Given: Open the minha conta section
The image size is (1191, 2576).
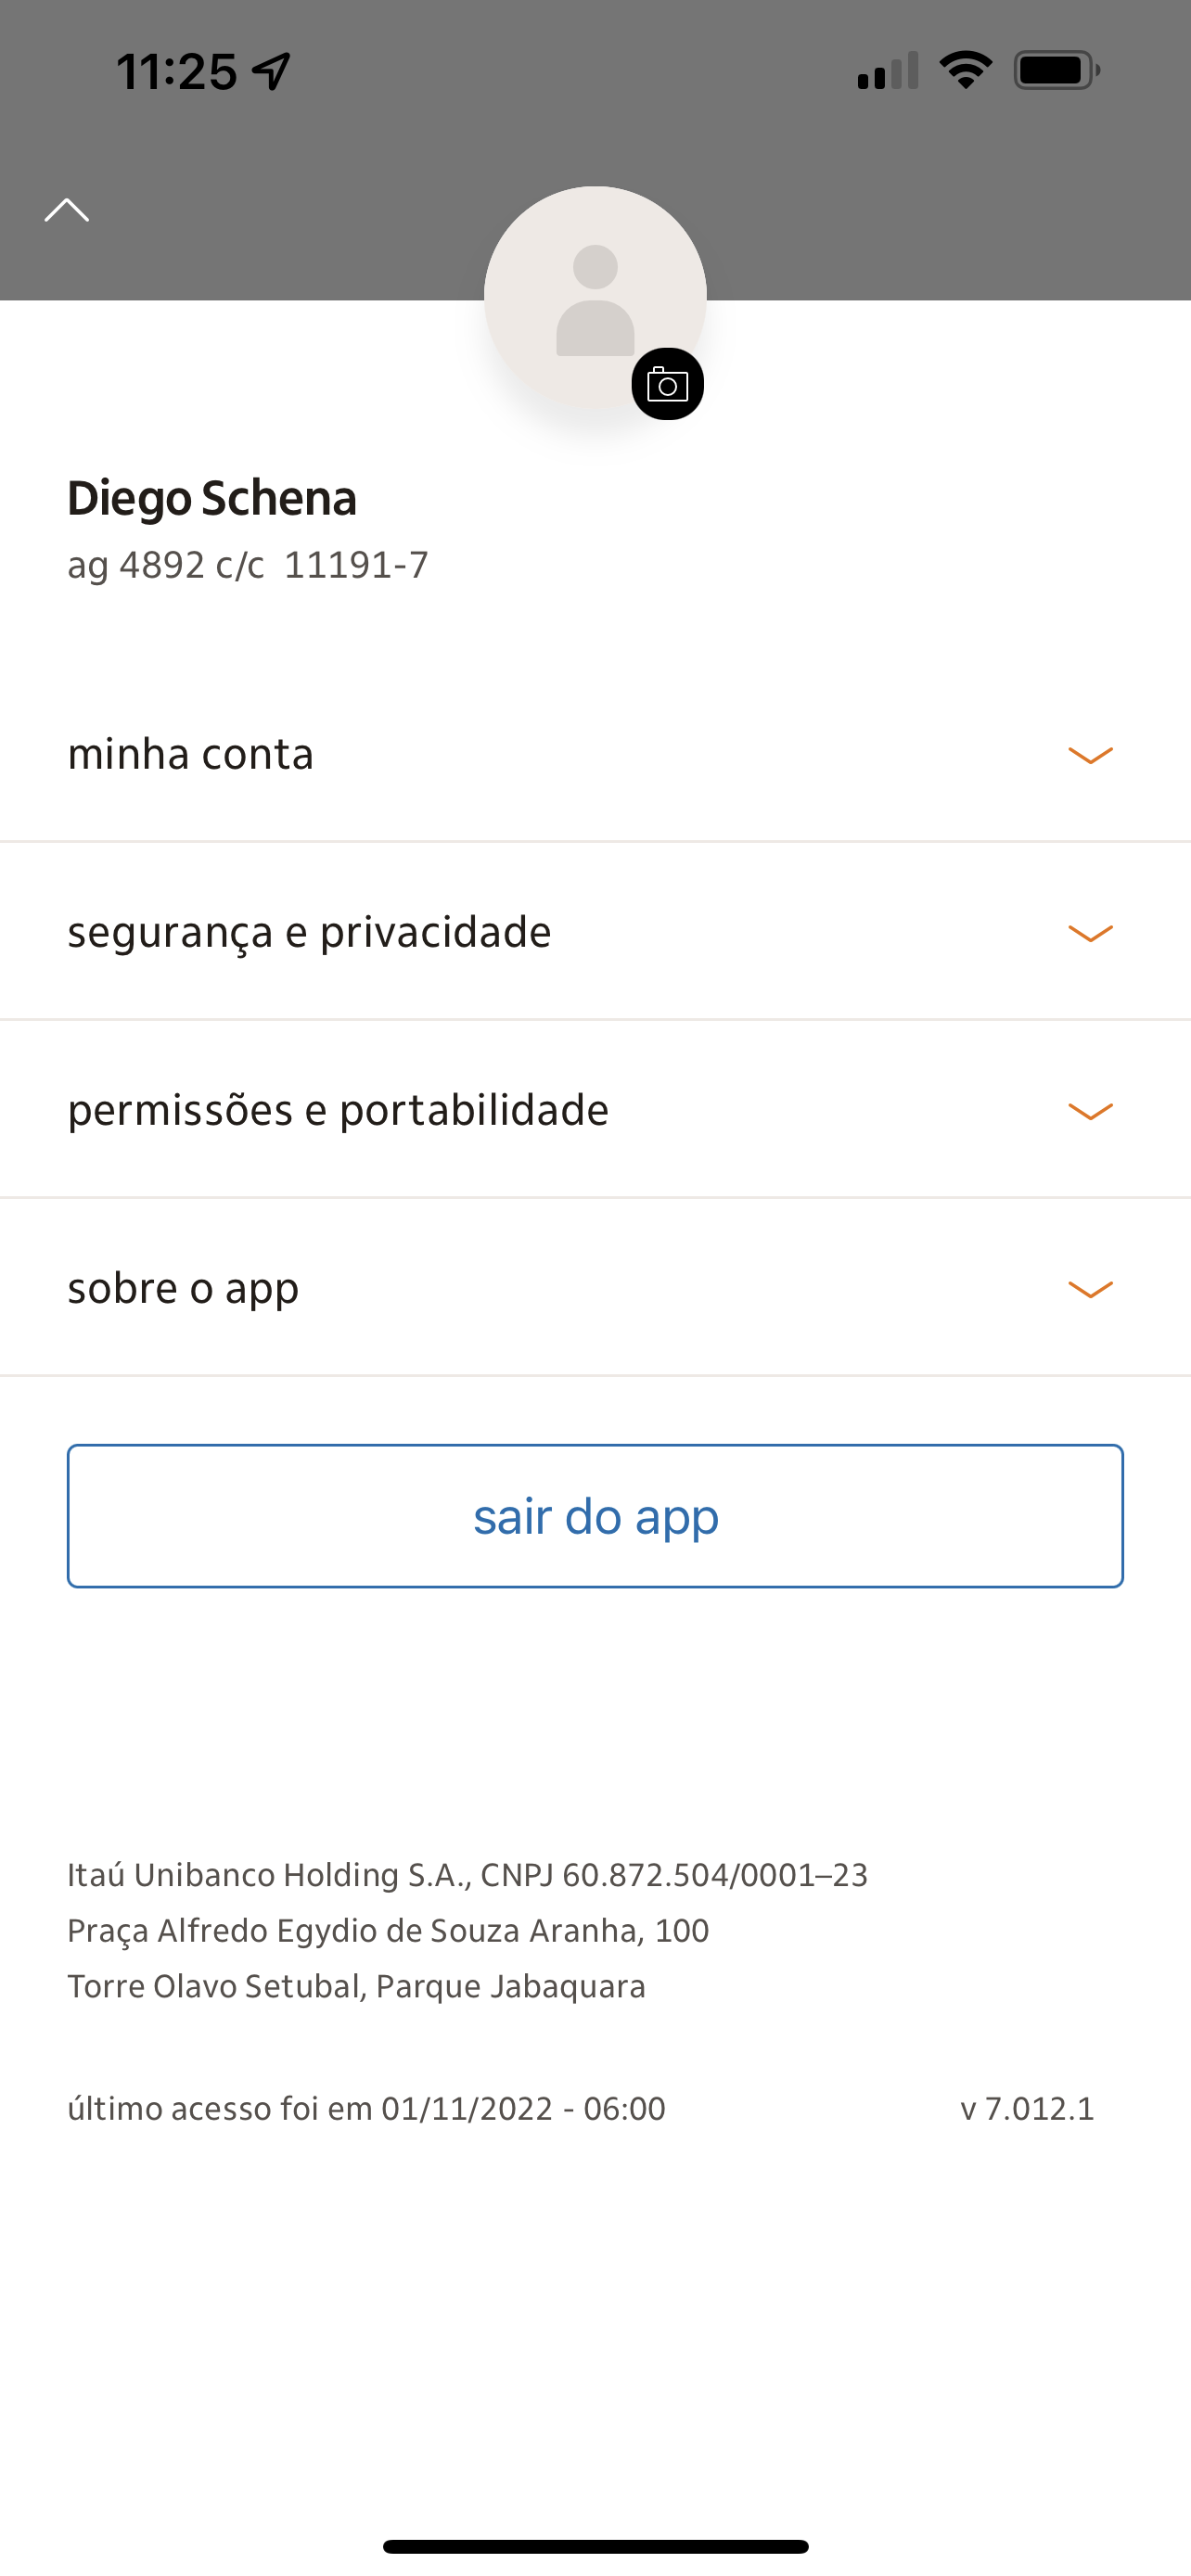Looking at the screenshot, I should coord(191,754).
